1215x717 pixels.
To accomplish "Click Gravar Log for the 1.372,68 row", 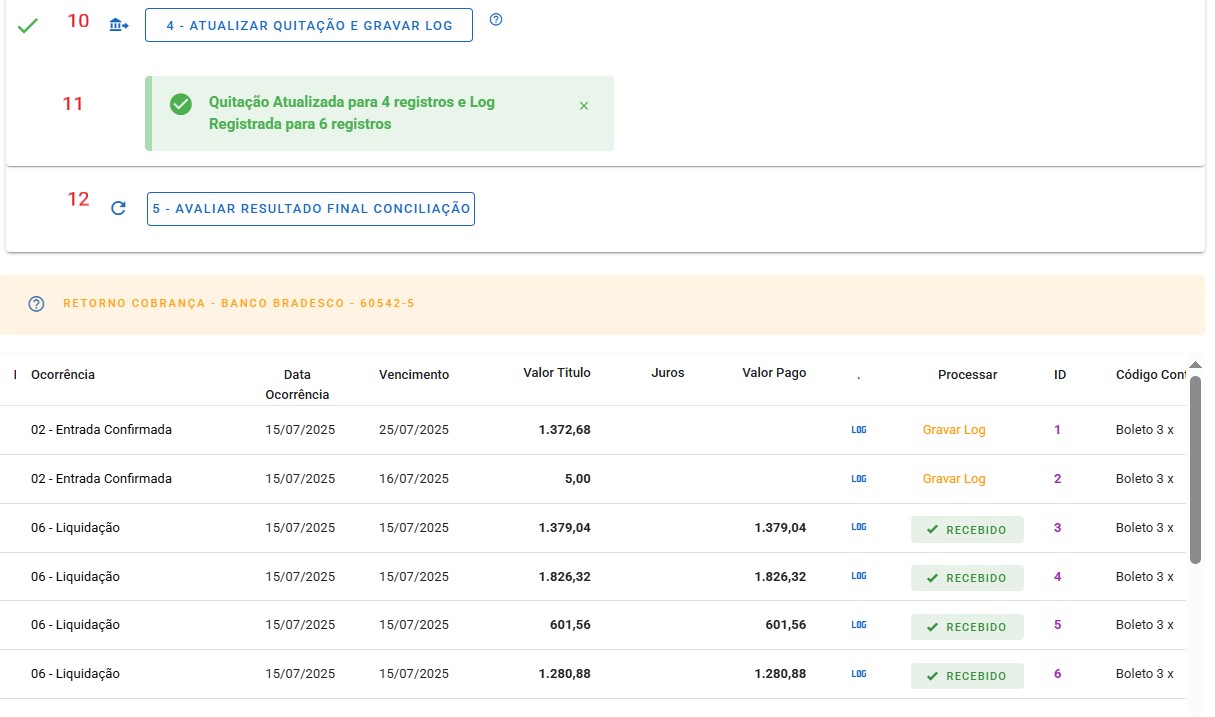I will pos(954,430).
